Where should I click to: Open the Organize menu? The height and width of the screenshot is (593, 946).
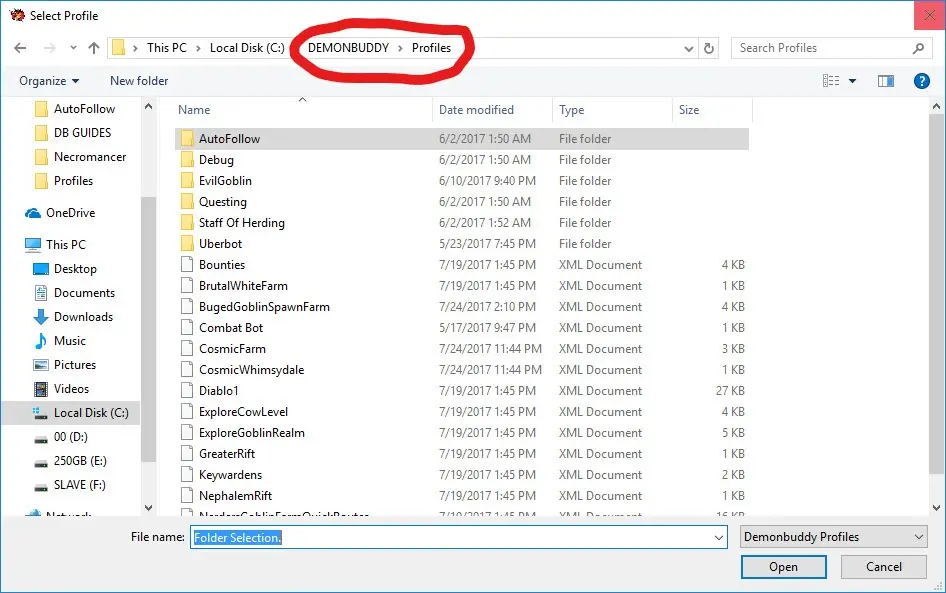(49, 81)
